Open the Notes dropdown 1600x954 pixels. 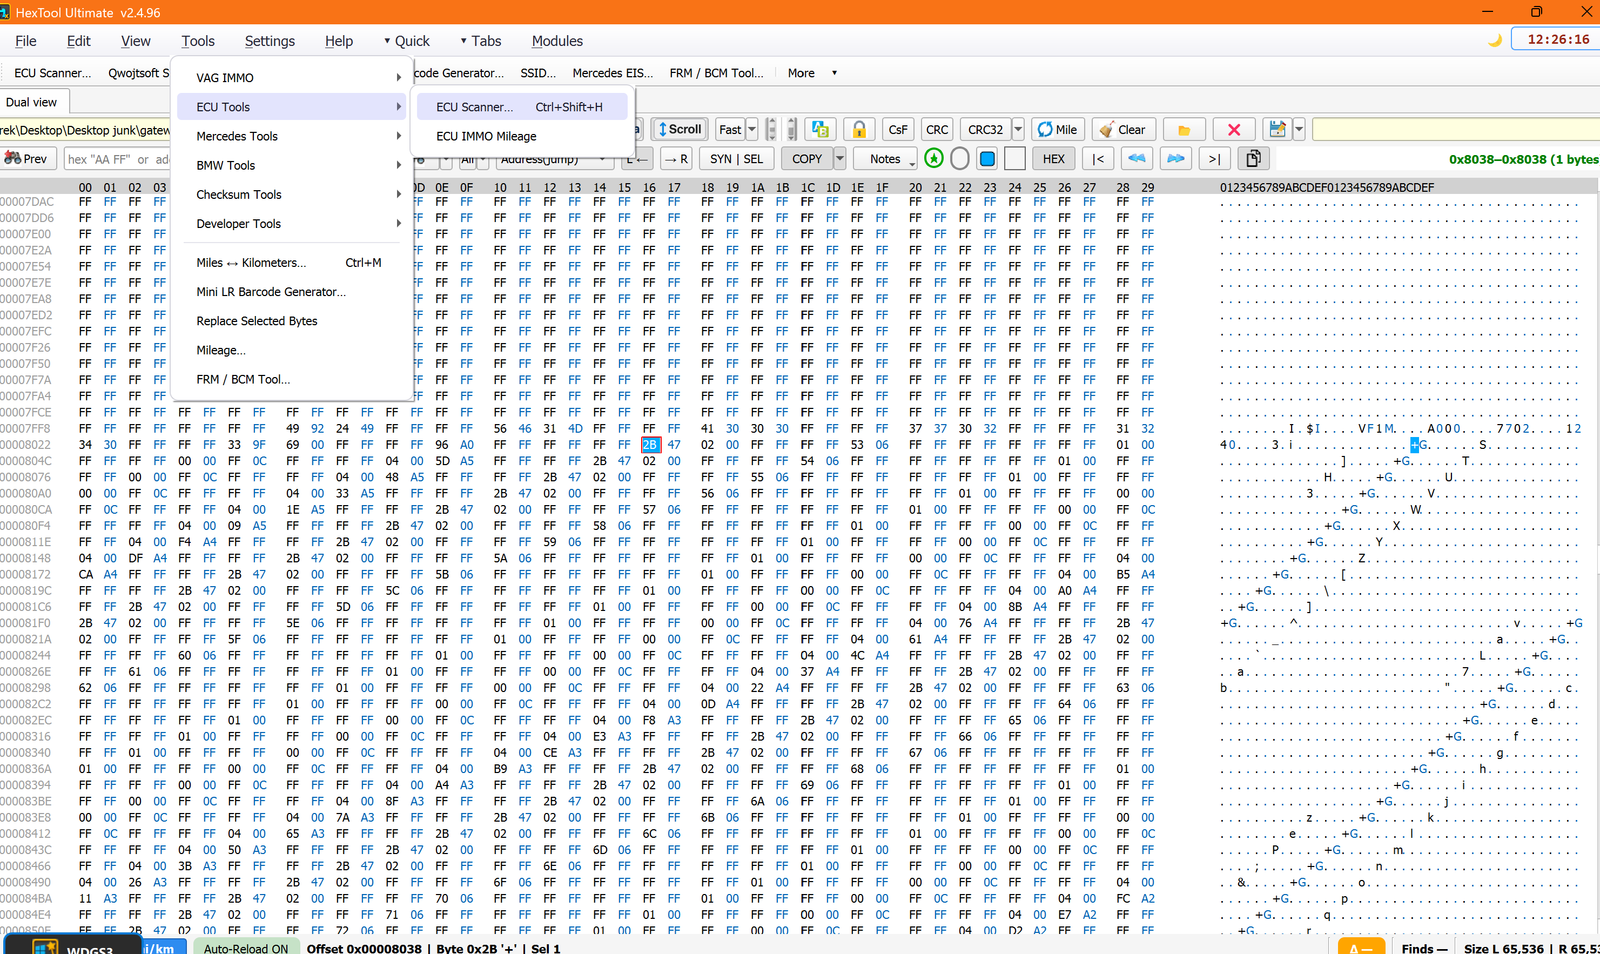(886, 158)
